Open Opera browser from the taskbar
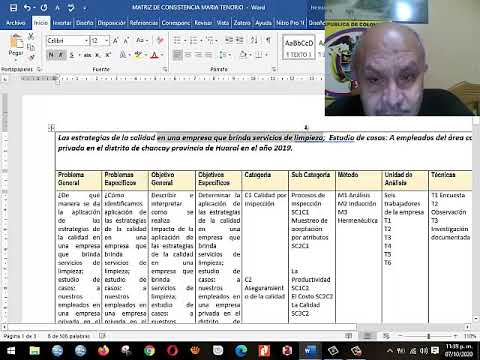 [172, 351]
